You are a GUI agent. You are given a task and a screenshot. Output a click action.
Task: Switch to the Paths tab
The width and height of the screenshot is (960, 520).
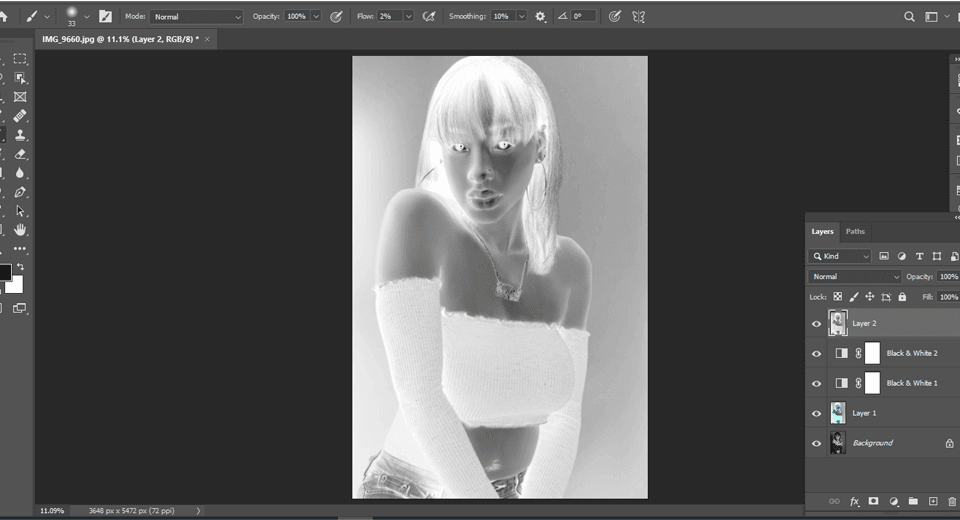[855, 232]
